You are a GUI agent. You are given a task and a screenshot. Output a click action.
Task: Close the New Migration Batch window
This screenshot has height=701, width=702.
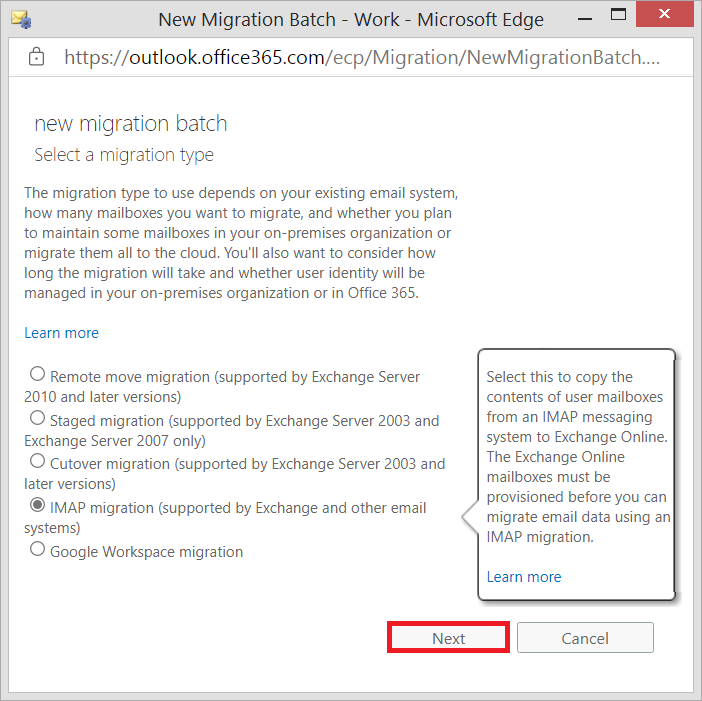pyautogui.click(x=664, y=14)
